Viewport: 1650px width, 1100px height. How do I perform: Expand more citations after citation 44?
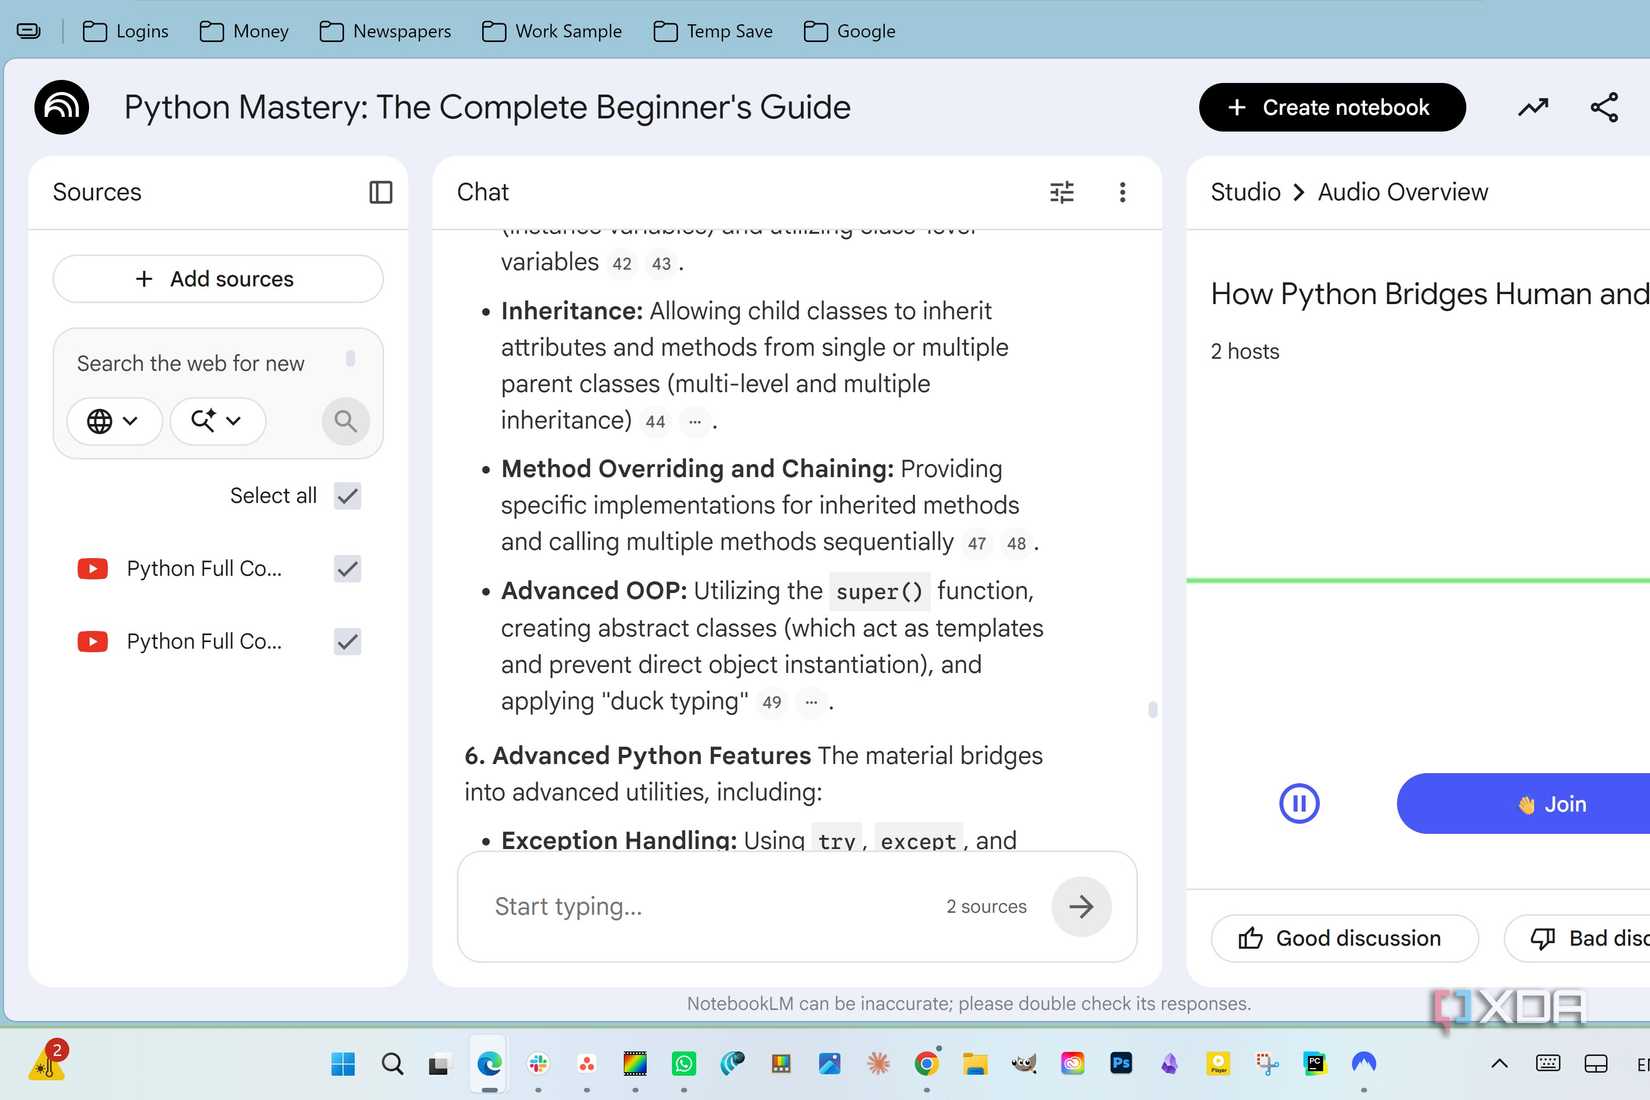695,422
